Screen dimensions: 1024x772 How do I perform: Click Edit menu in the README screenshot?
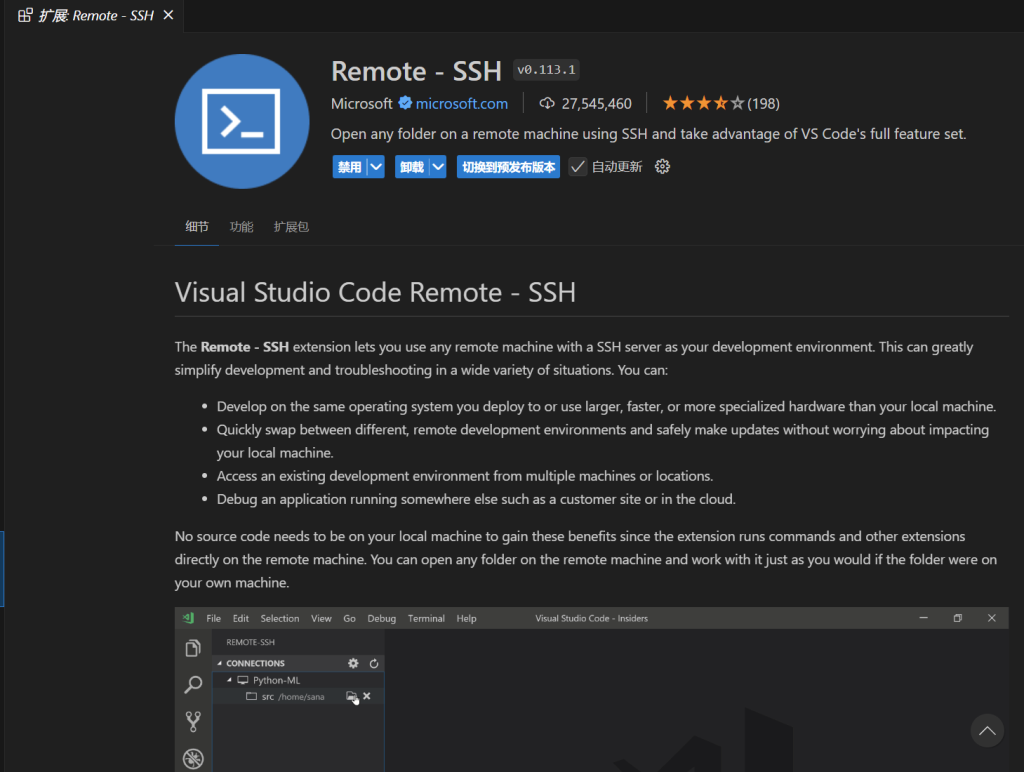240,619
